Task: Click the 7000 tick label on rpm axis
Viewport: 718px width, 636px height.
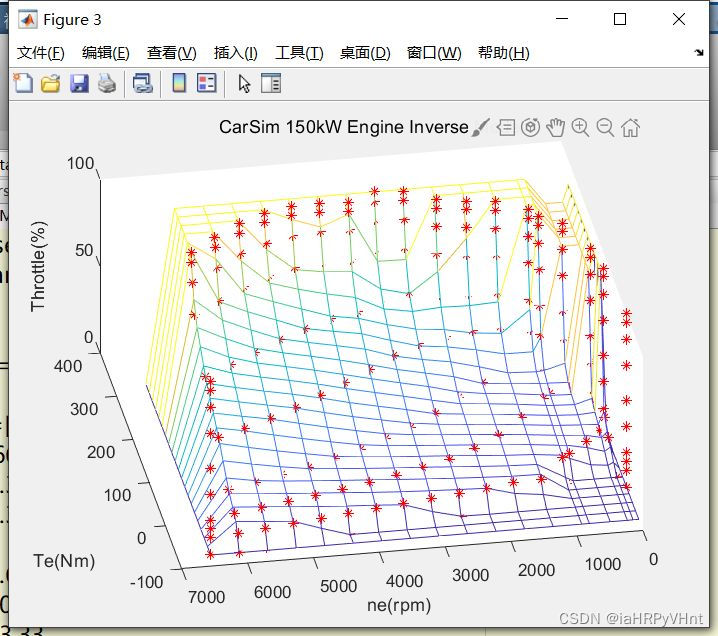Action: tap(207, 597)
